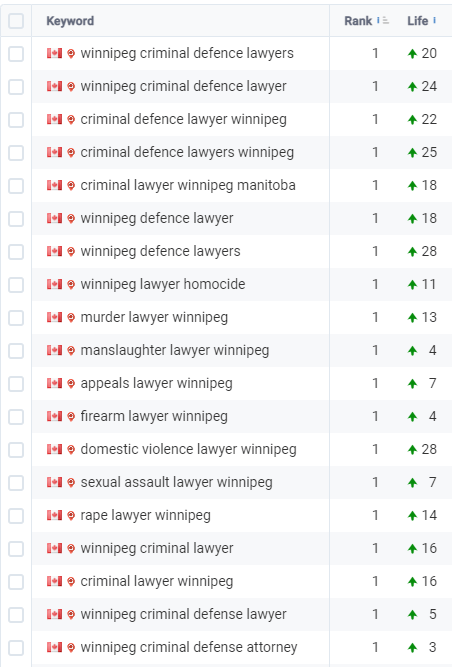
Task: Tick checkbox for winnipeg defence lawyer row
Action: coord(16,219)
